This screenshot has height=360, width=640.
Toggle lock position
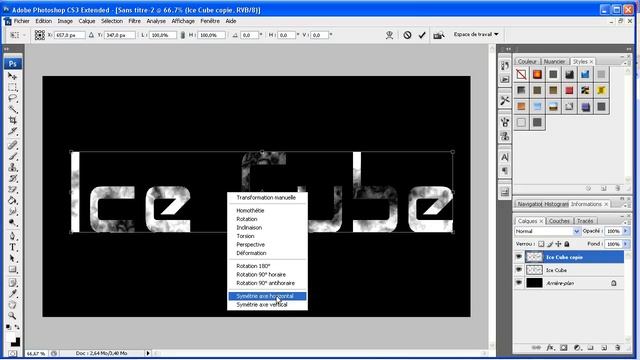pos(558,244)
